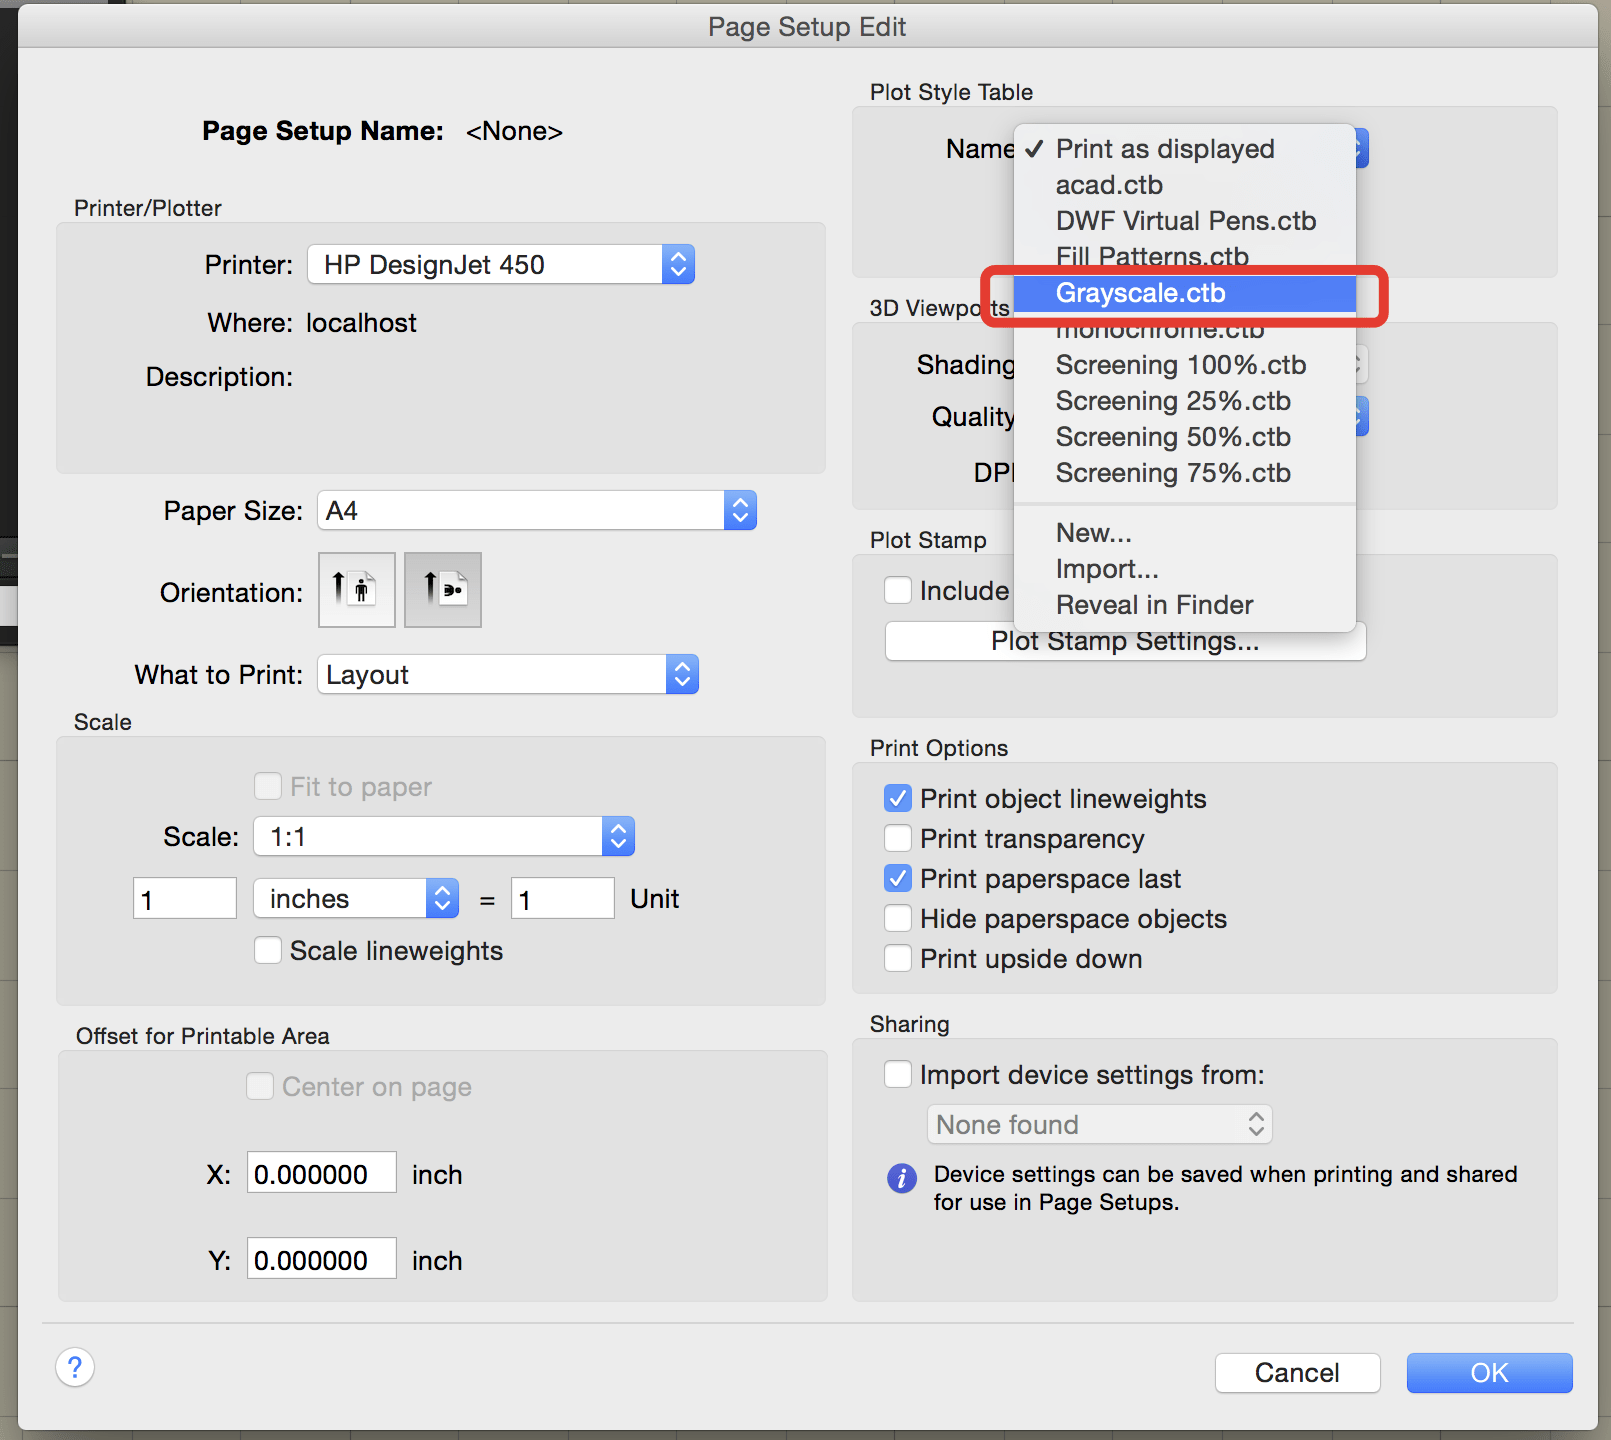Open the Paper Size A4 dropdown
The height and width of the screenshot is (1440, 1611).
(x=537, y=510)
